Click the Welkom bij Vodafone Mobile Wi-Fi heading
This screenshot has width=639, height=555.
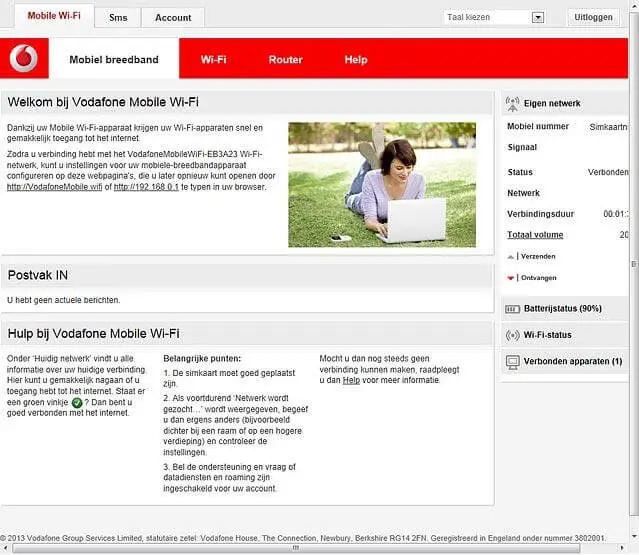[x=103, y=102]
